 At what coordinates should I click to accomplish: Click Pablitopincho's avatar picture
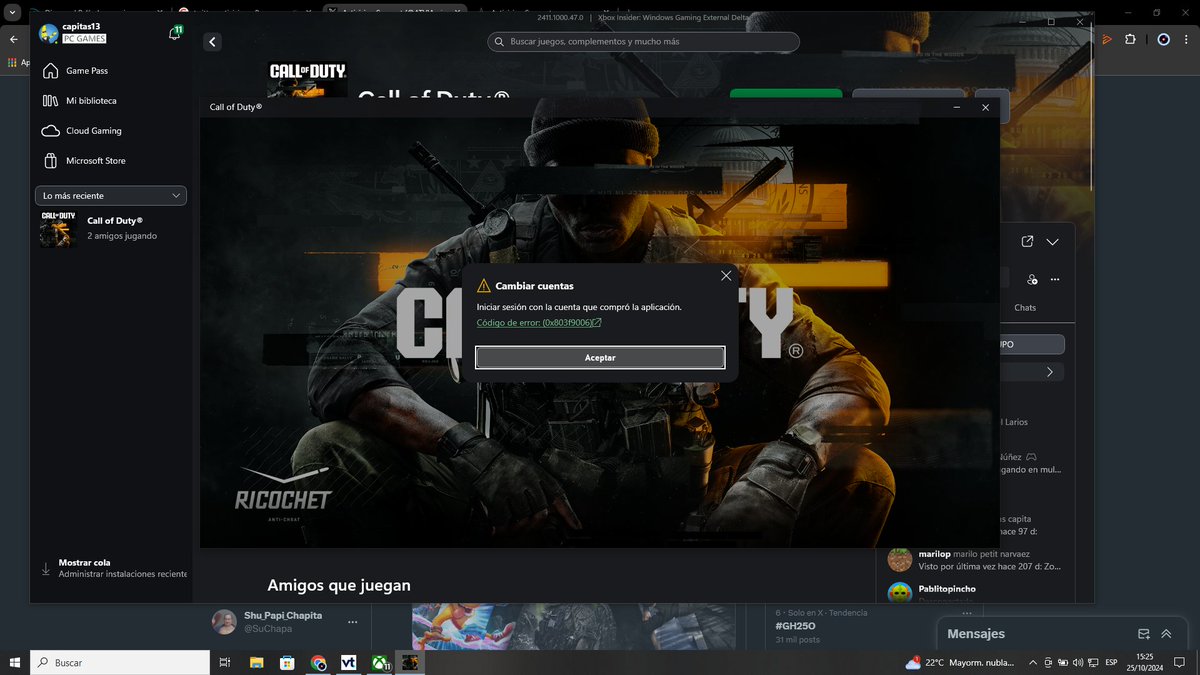pos(900,592)
